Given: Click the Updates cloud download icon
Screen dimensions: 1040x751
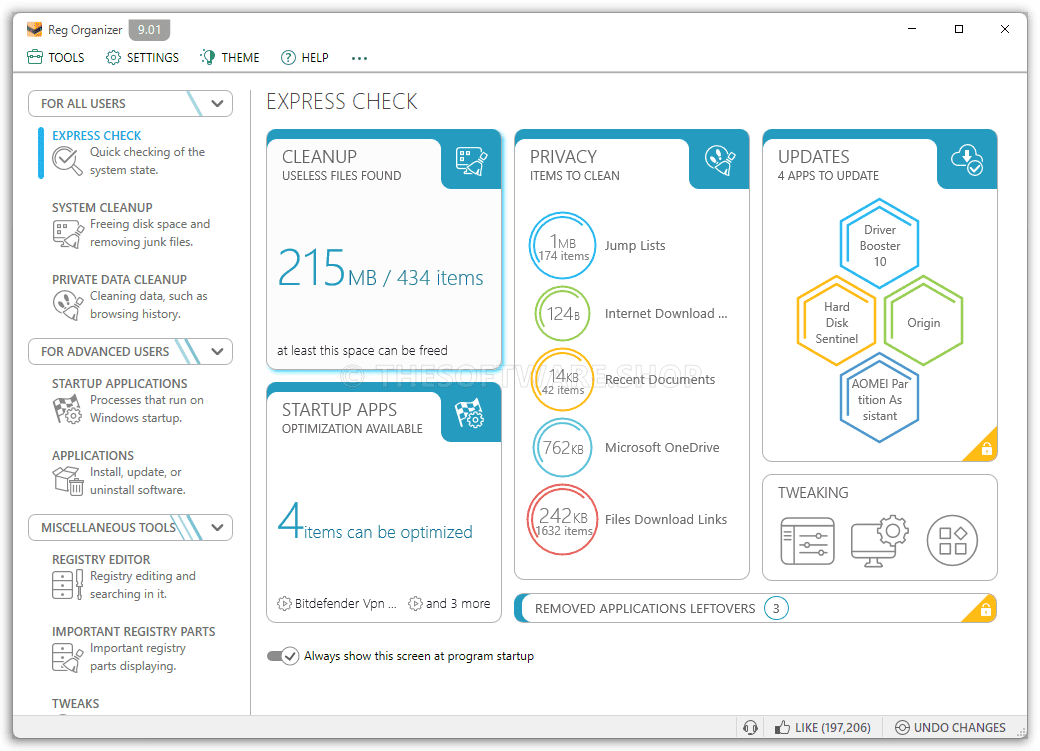Looking at the screenshot, I should click(x=967, y=160).
